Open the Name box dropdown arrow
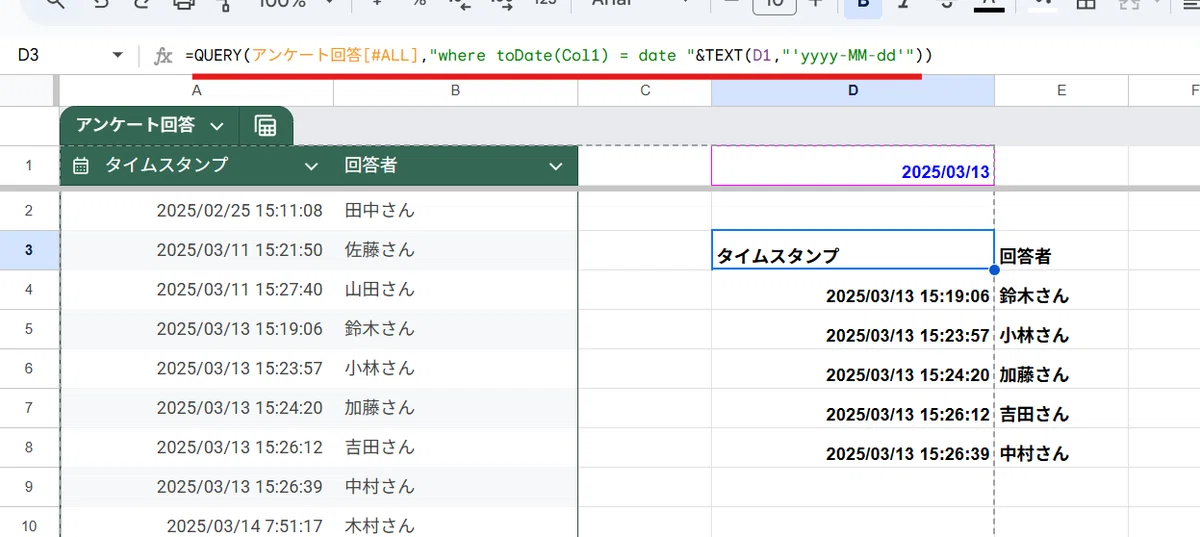Screen dimensions: 1200x537 click(118, 55)
